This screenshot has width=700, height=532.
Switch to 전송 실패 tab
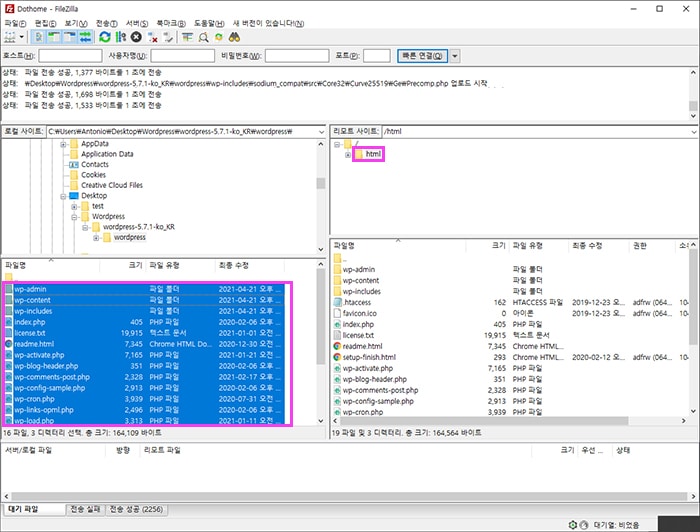point(85,509)
